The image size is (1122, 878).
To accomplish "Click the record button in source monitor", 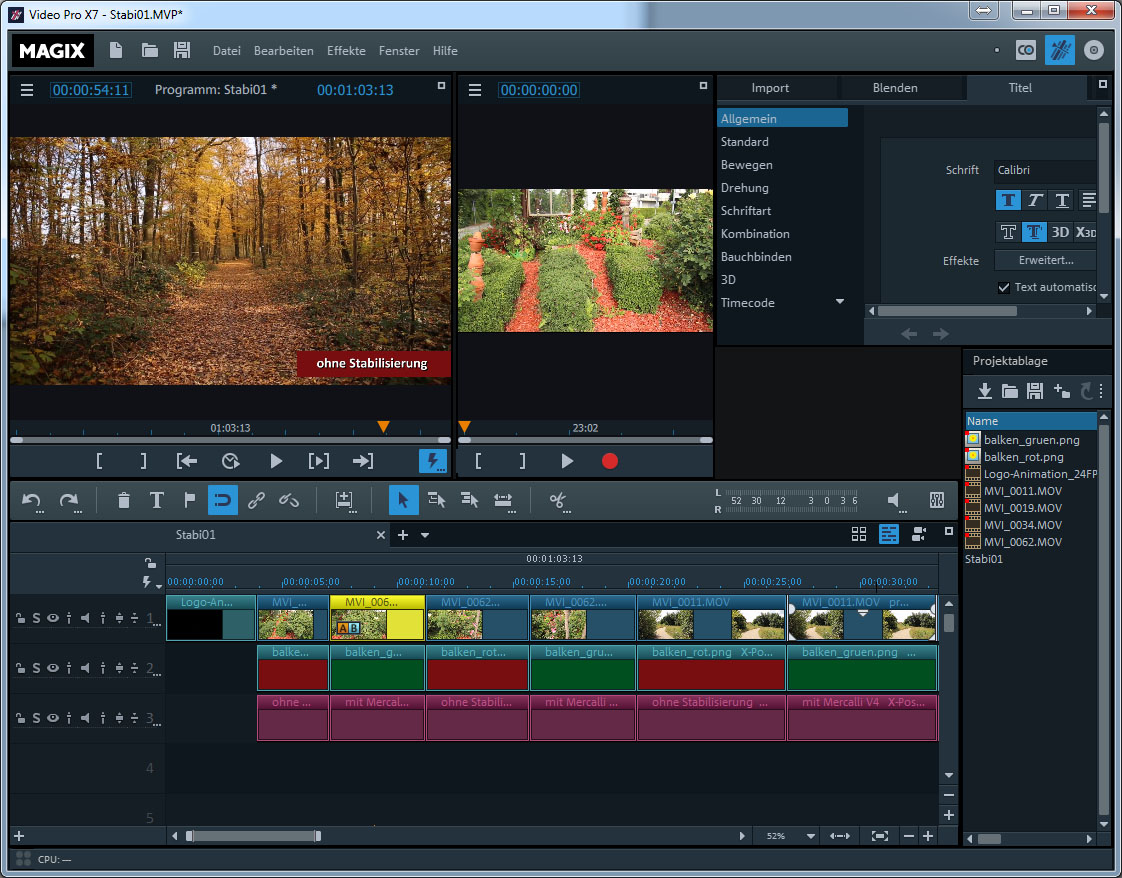I will (x=610, y=462).
